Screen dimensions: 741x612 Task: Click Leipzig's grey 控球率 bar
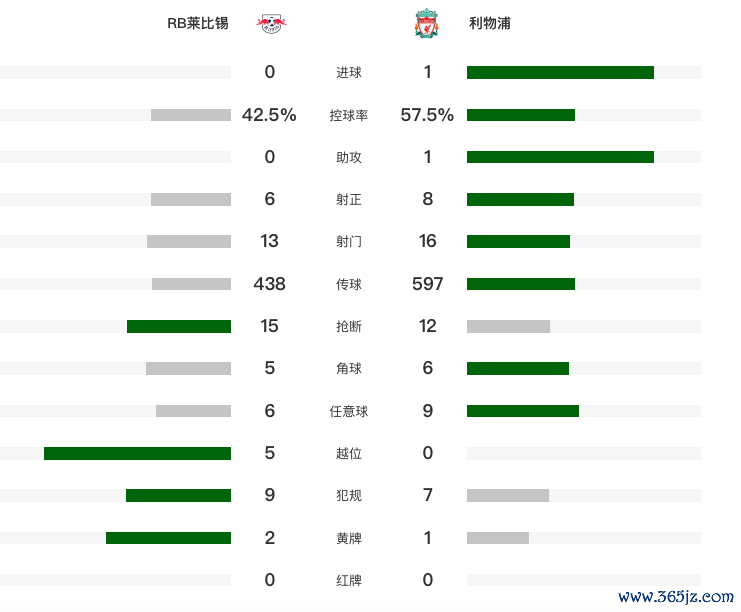(191, 115)
